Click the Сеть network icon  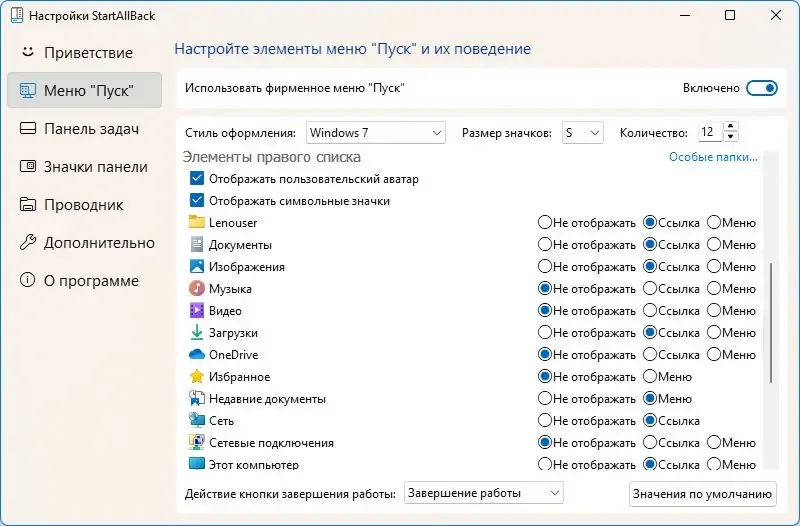196,421
